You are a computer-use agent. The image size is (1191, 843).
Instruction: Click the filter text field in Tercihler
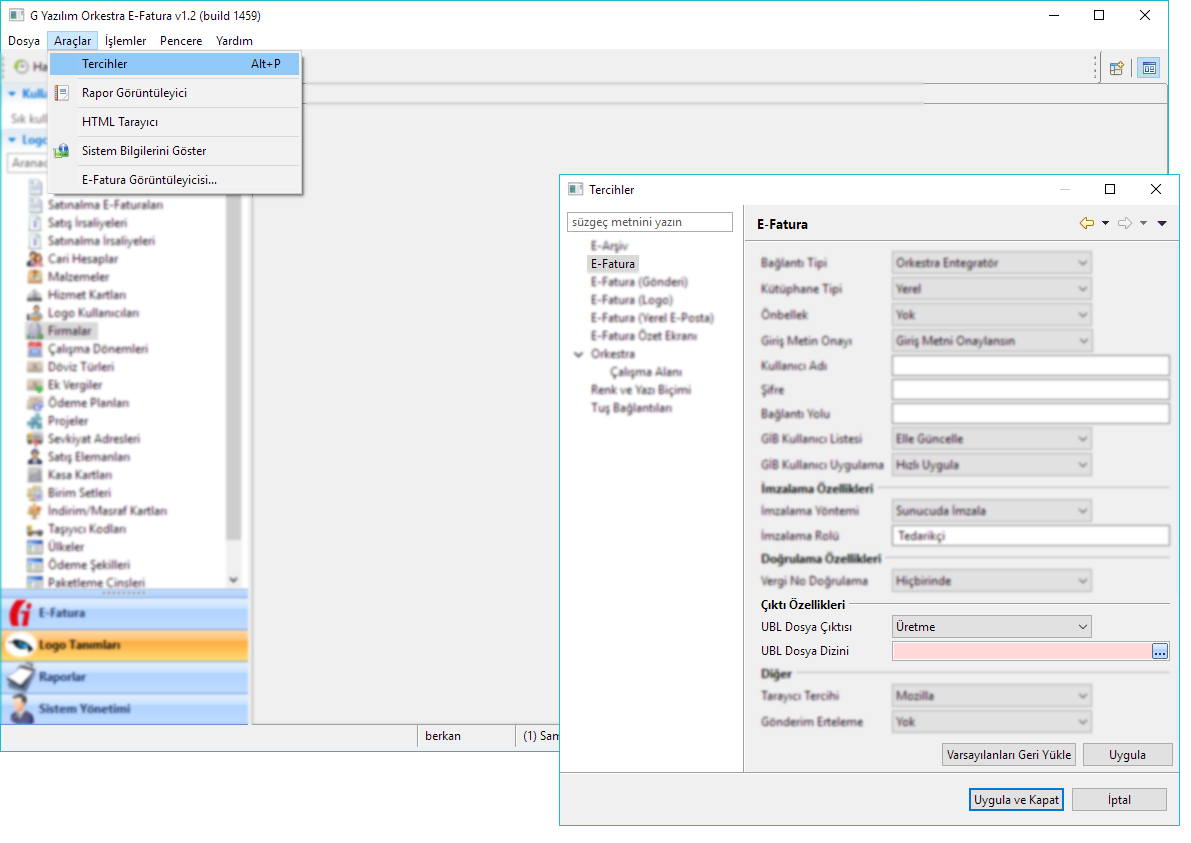[650, 223]
